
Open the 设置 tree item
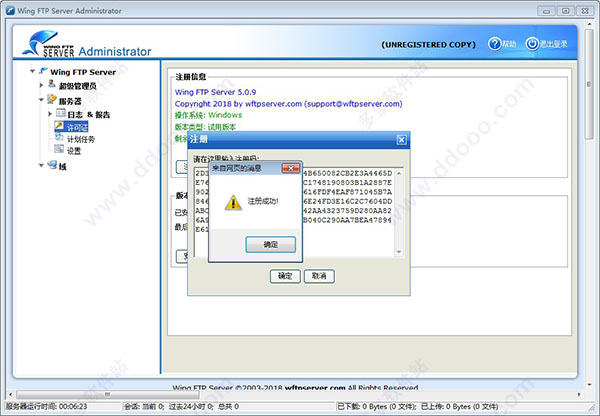coord(74,151)
